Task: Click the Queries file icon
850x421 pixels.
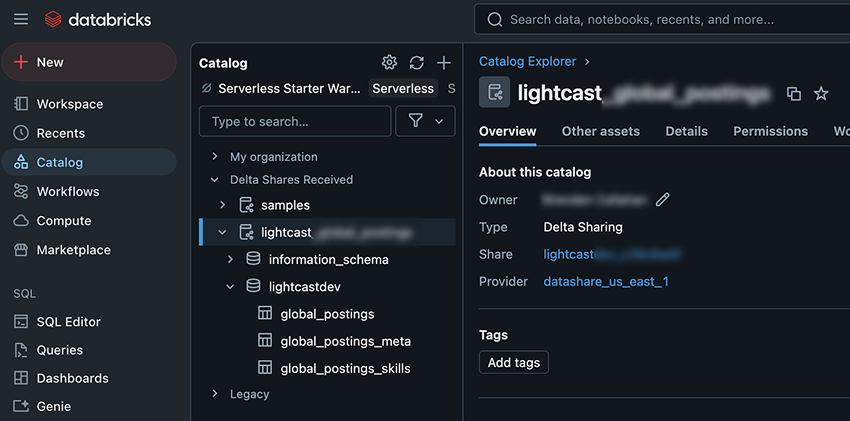Action: (21, 350)
